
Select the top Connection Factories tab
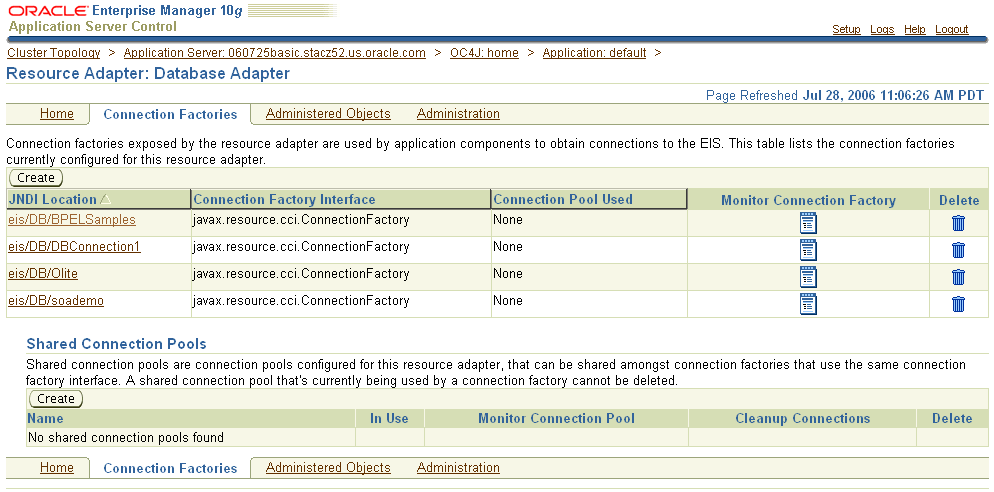click(x=170, y=115)
